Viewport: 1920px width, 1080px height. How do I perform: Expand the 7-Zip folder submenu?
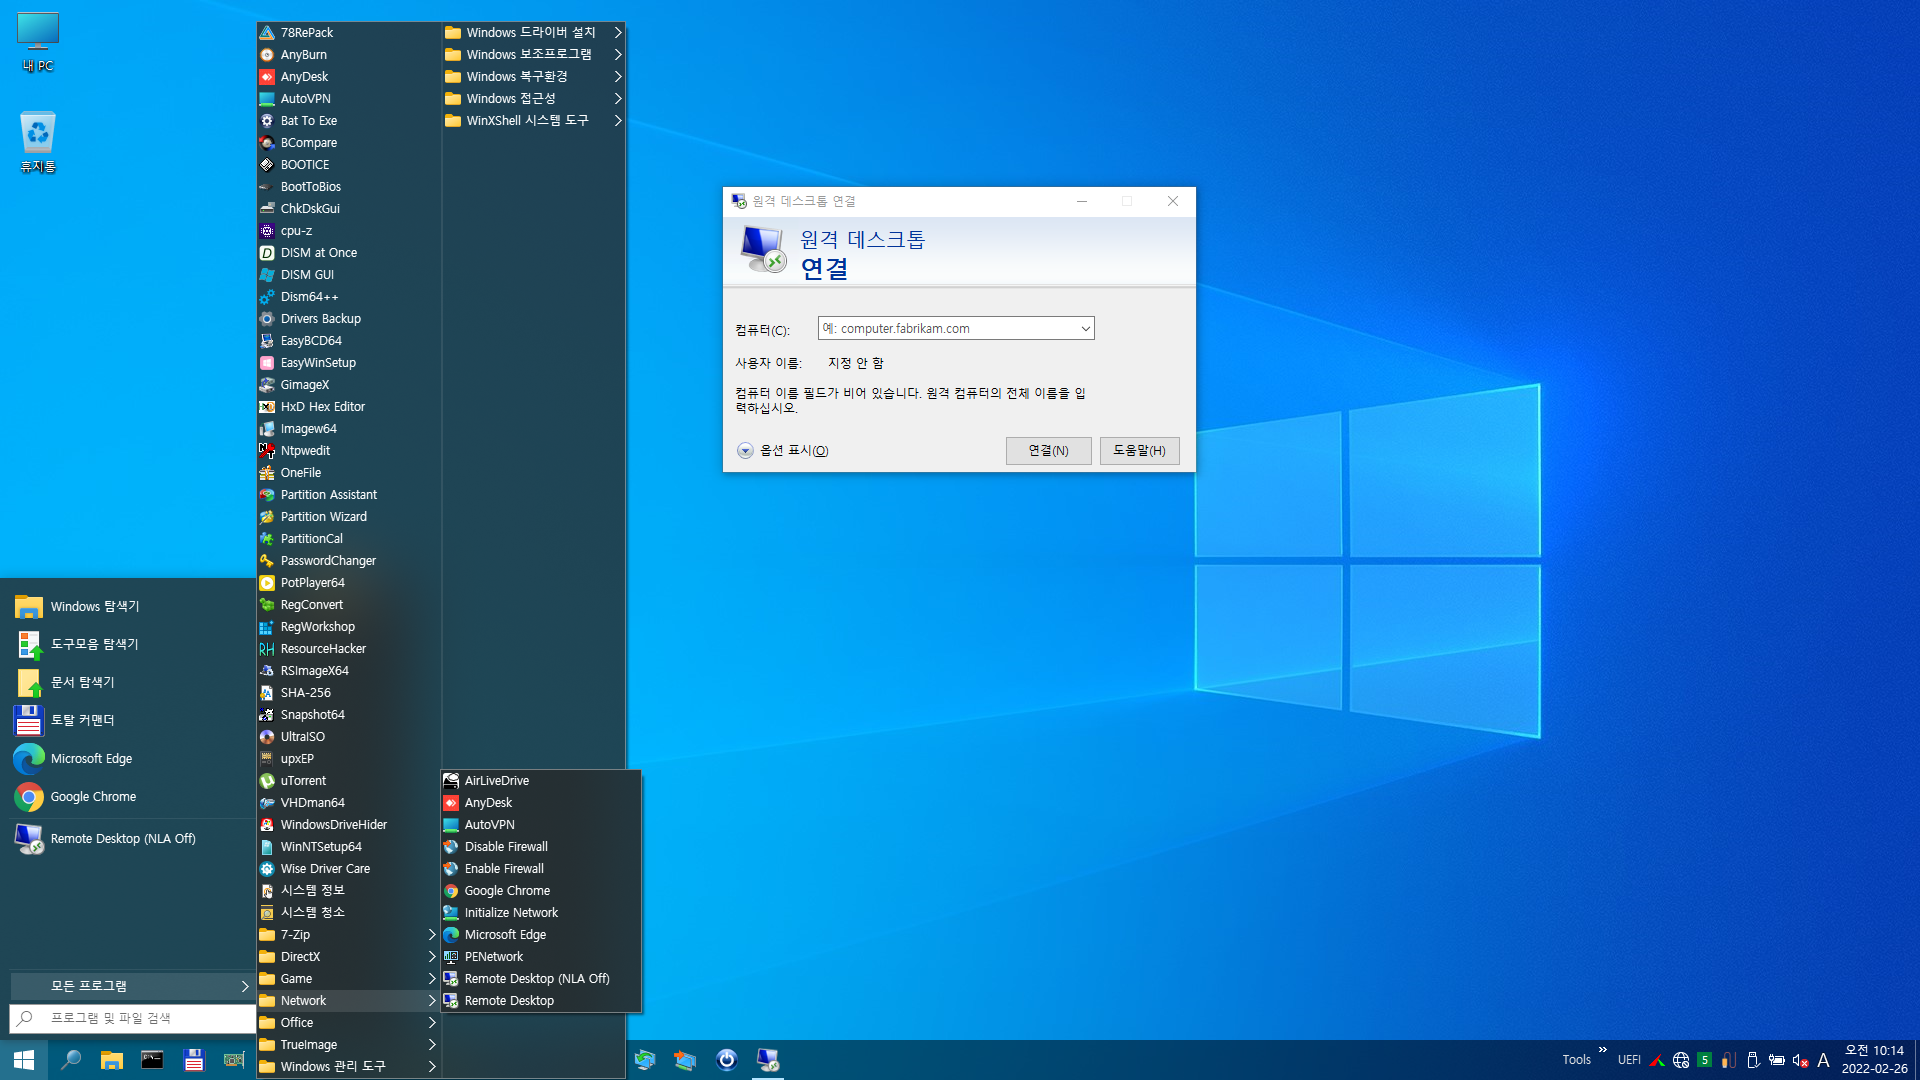coord(348,935)
